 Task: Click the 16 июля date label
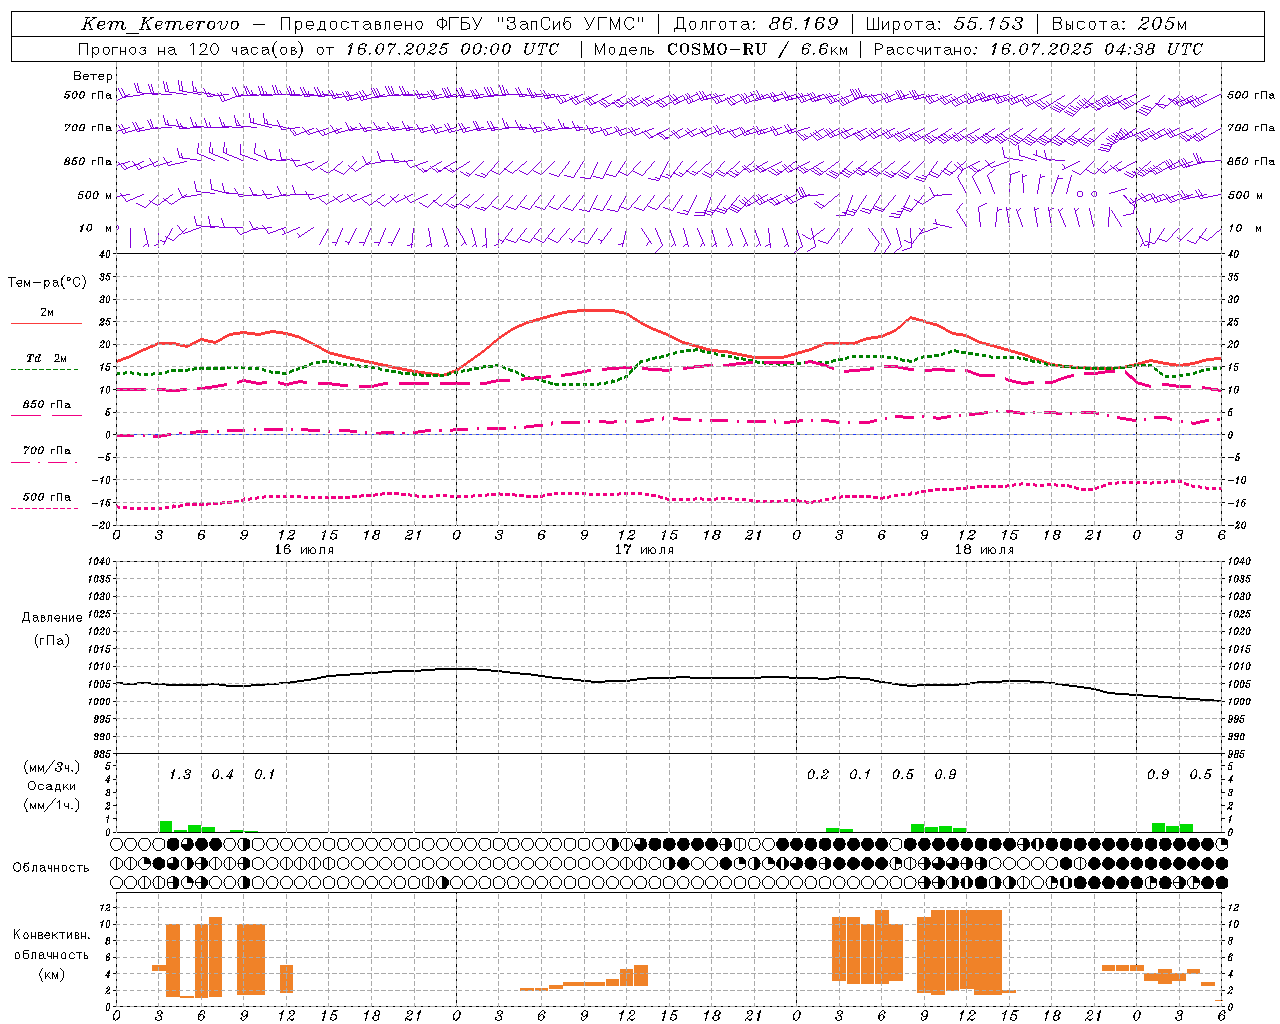coord(304,550)
